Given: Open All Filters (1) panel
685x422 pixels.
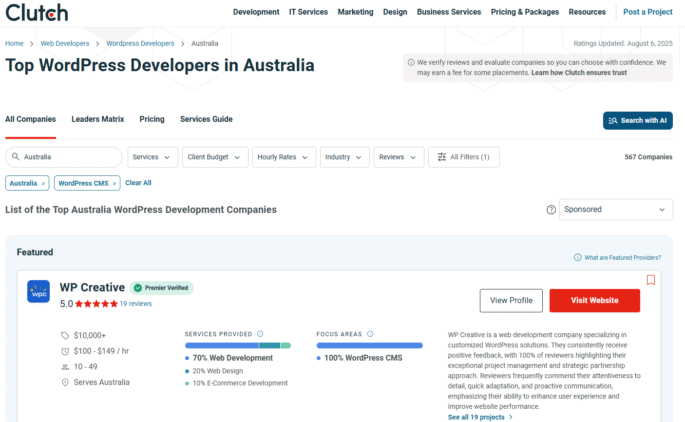Looking at the screenshot, I should tap(464, 157).
